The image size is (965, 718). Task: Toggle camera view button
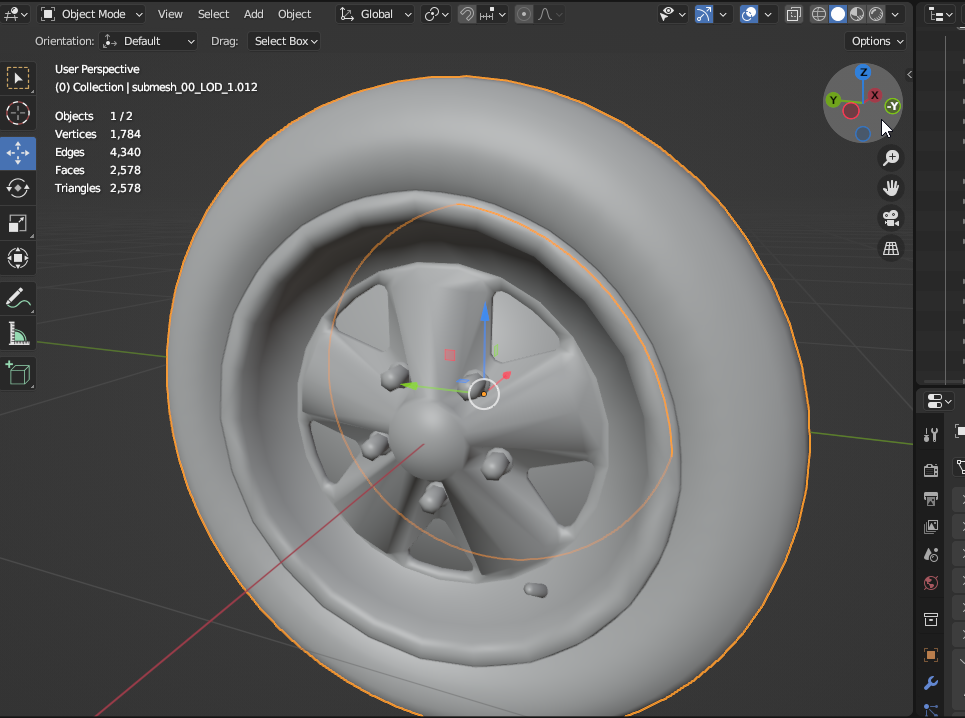pos(890,218)
